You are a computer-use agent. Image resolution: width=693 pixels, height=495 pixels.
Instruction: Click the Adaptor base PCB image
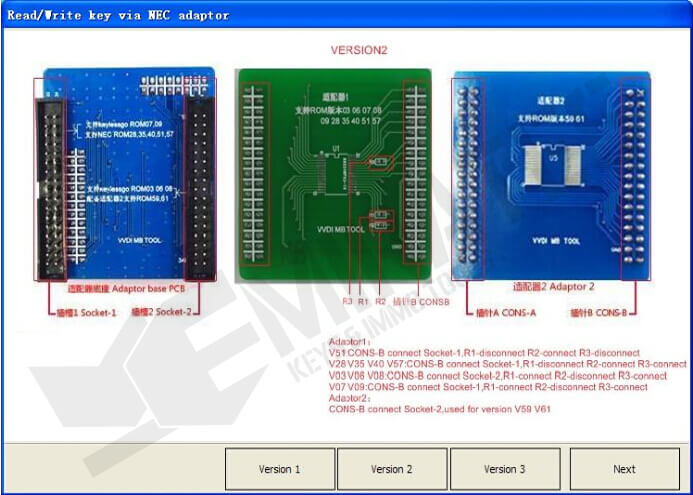pos(125,174)
